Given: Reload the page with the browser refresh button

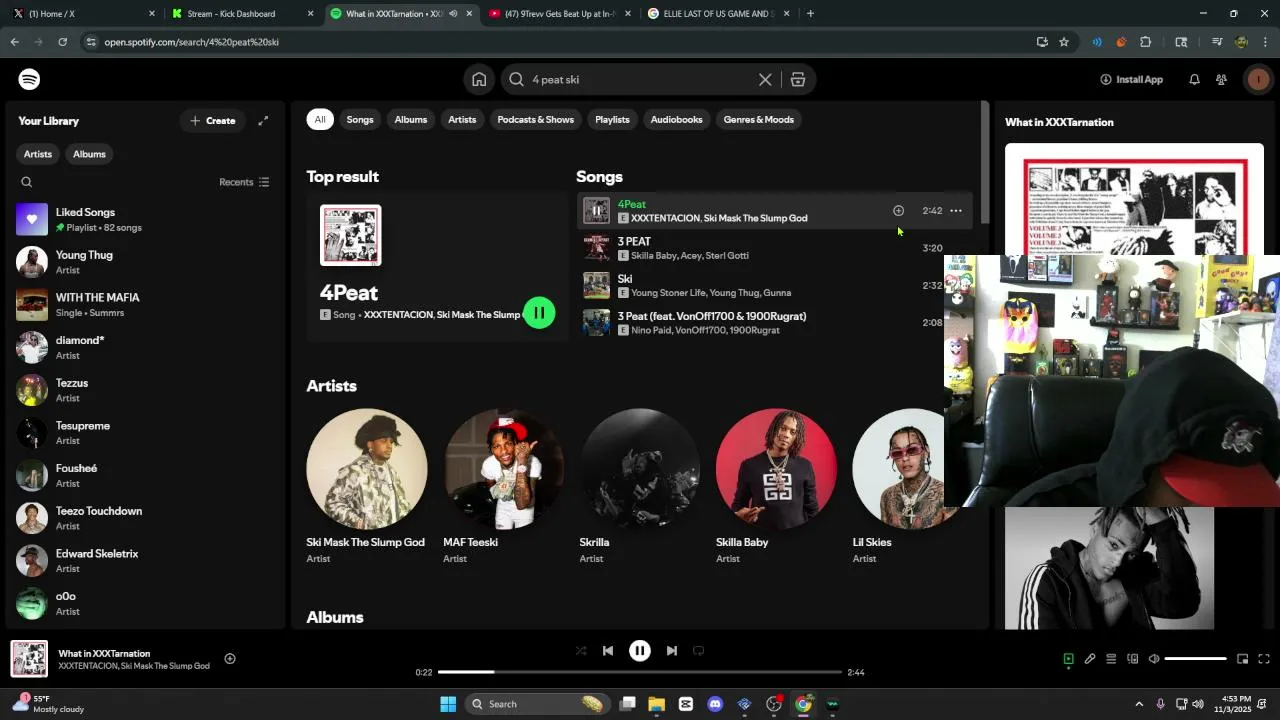Looking at the screenshot, I should click(x=62, y=42).
